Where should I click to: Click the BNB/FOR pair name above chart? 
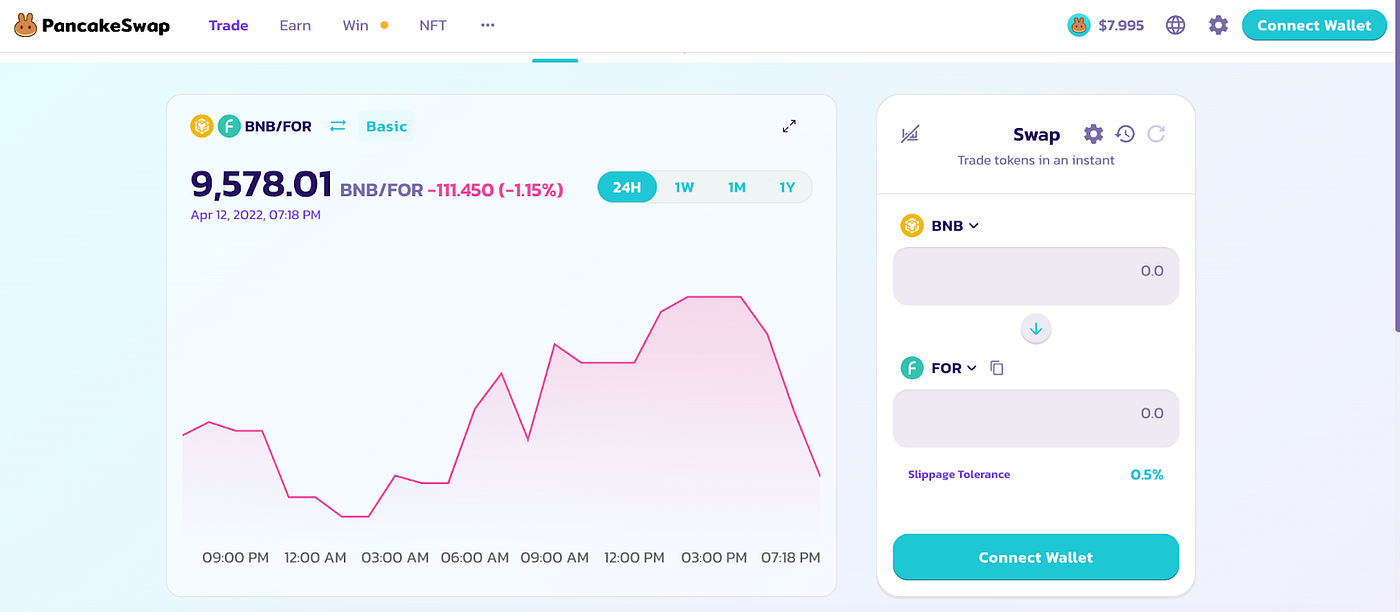(x=278, y=126)
